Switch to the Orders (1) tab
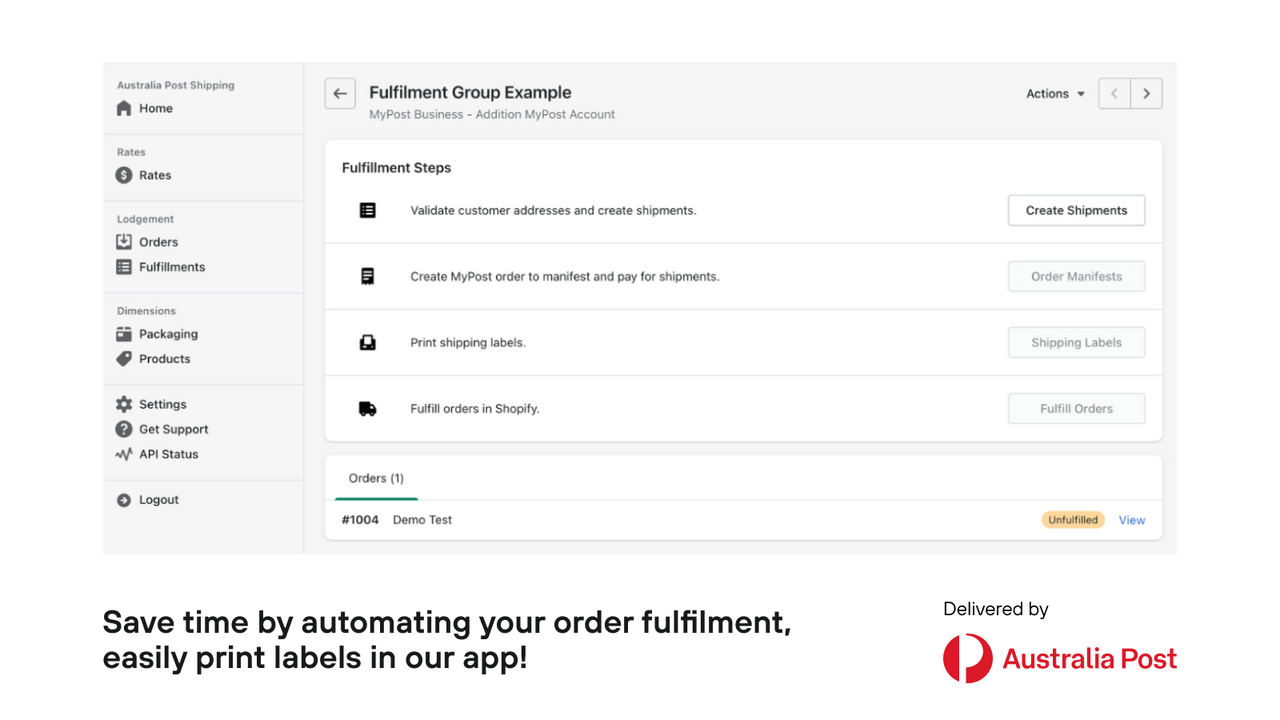This screenshot has width=1280, height=720. pos(376,478)
